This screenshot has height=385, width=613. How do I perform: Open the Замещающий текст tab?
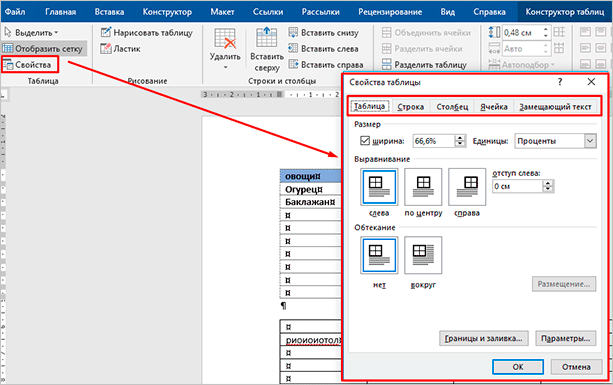coord(555,106)
